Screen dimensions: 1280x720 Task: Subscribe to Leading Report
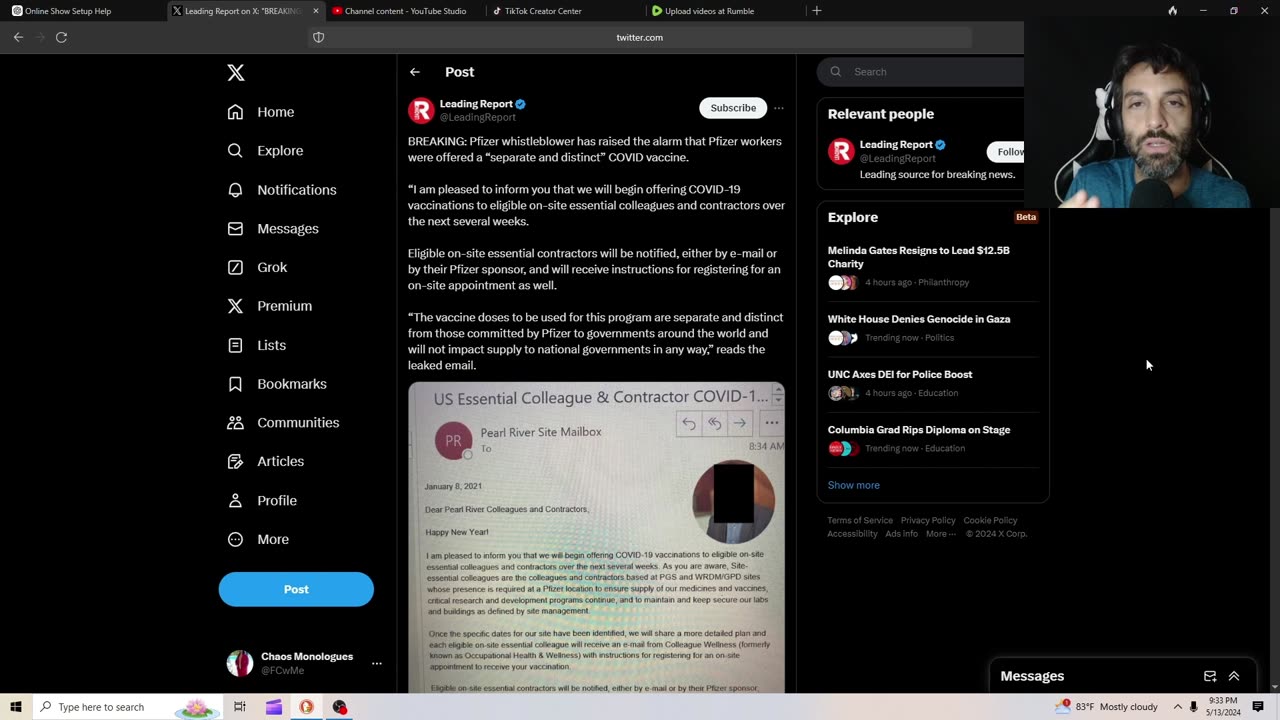tap(733, 108)
